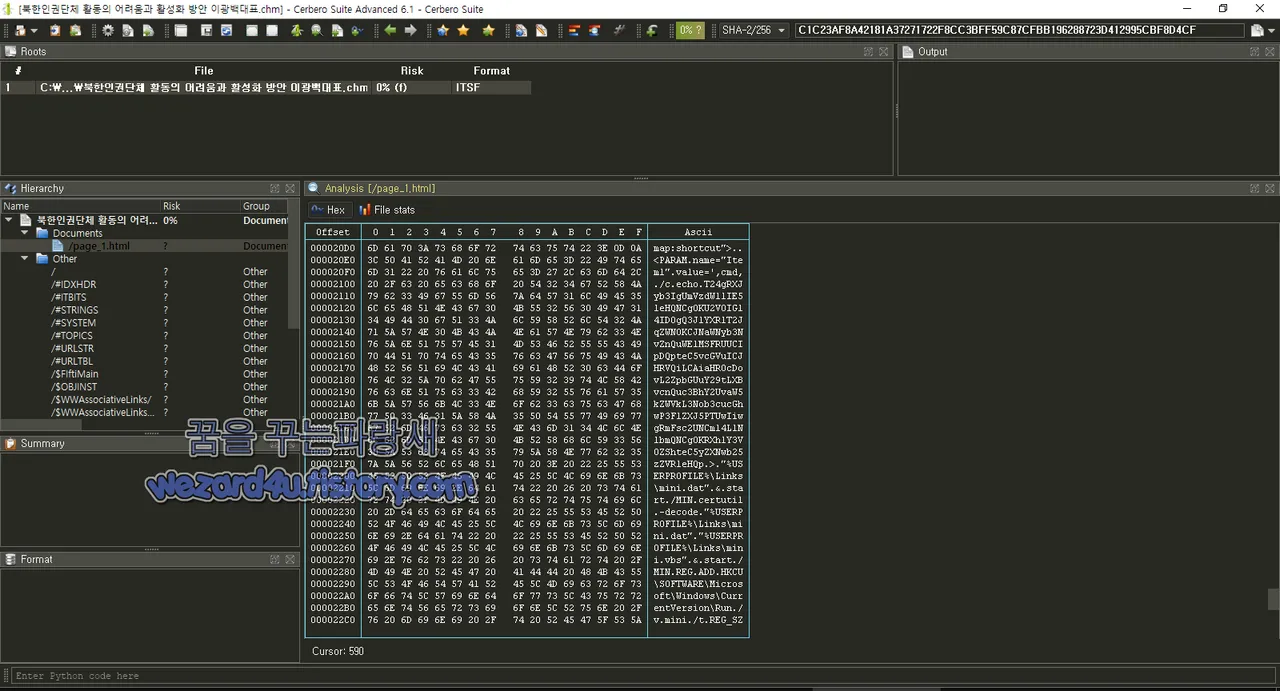Viewport: 1280px width, 691px height.
Task: Switch to the Hex view tab
Action: [x=329, y=209]
